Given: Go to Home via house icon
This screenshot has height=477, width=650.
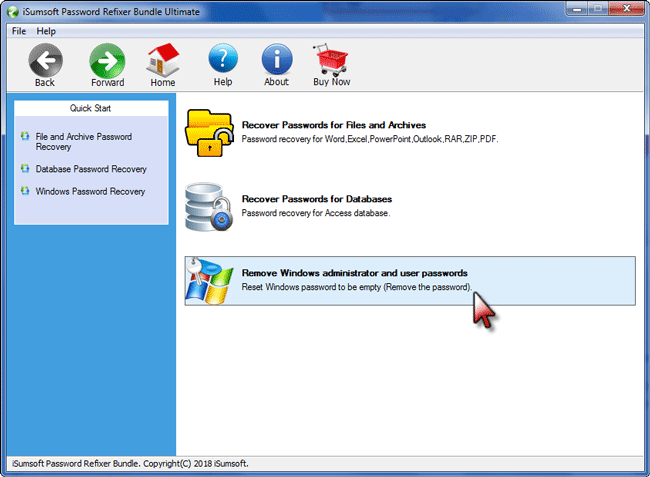Looking at the screenshot, I should [x=163, y=61].
